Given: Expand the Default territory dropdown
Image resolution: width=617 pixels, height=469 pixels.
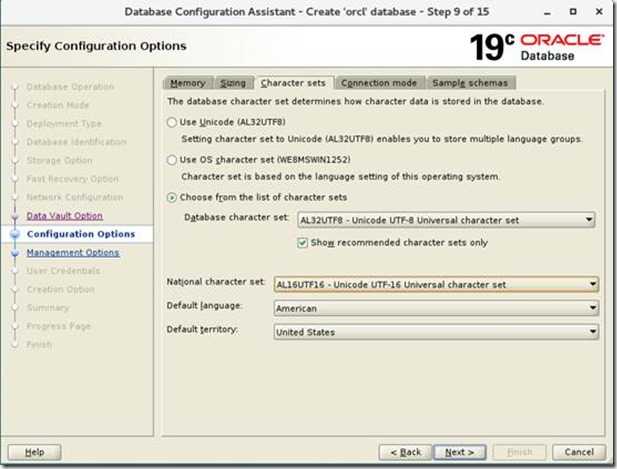Looking at the screenshot, I should click(x=436, y=332).
